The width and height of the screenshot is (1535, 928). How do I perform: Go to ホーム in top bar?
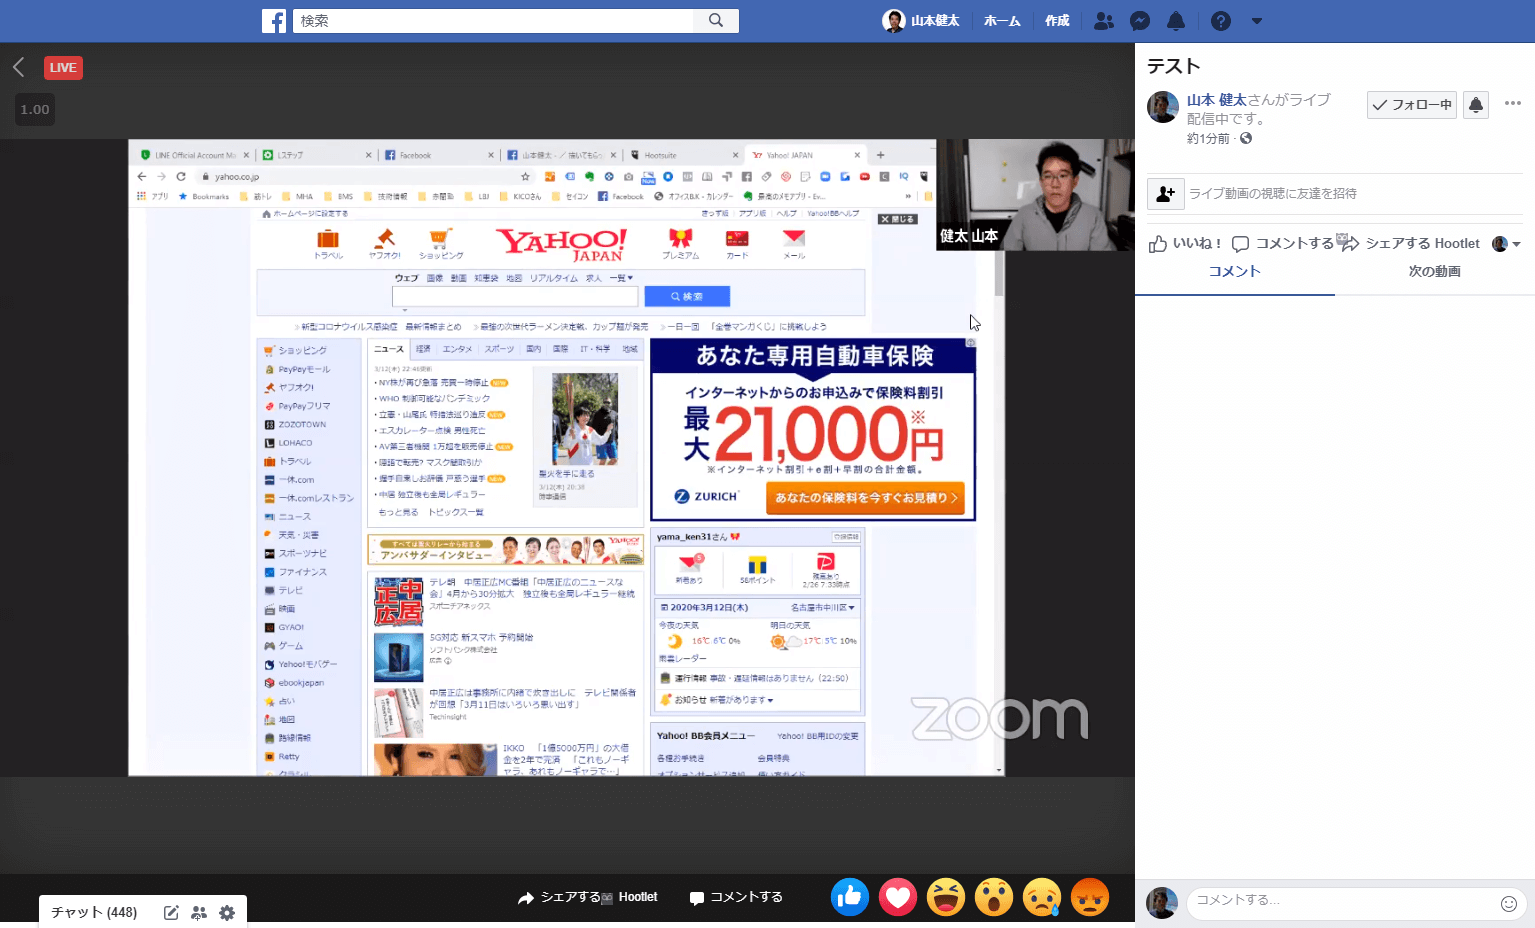[x=1002, y=21]
